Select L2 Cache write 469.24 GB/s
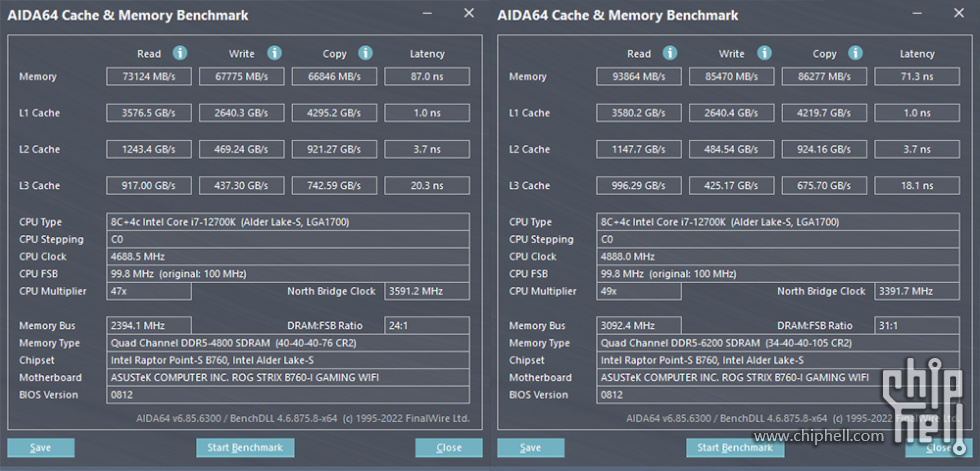The height and width of the screenshot is (471, 980). [x=241, y=149]
